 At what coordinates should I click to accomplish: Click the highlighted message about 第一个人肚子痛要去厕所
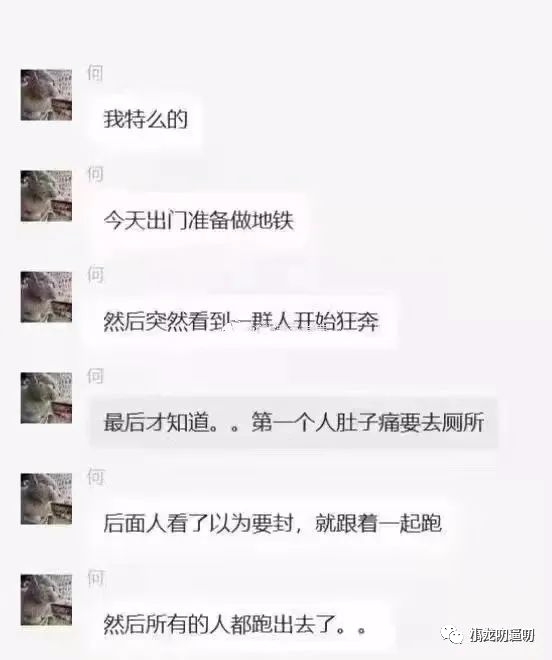[x=294, y=423]
